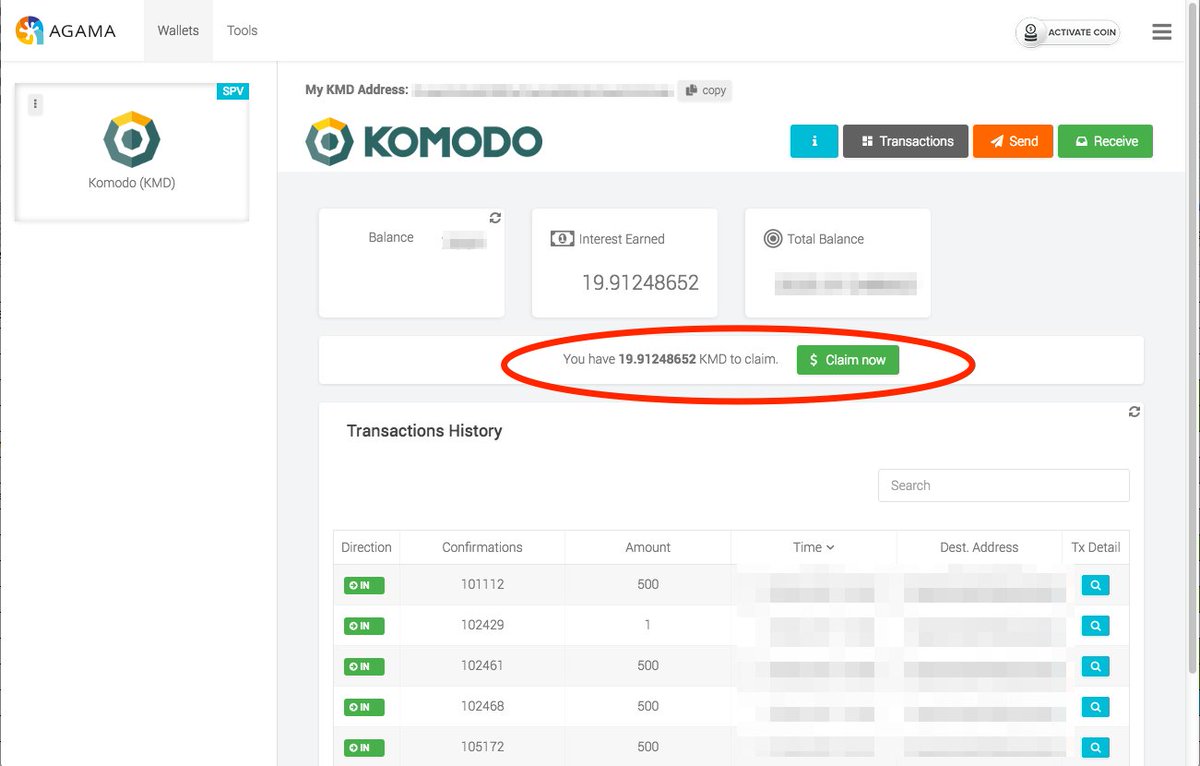Click the Tx Detail column header
The image size is (1200, 766).
pyautogui.click(x=1096, y=547)
